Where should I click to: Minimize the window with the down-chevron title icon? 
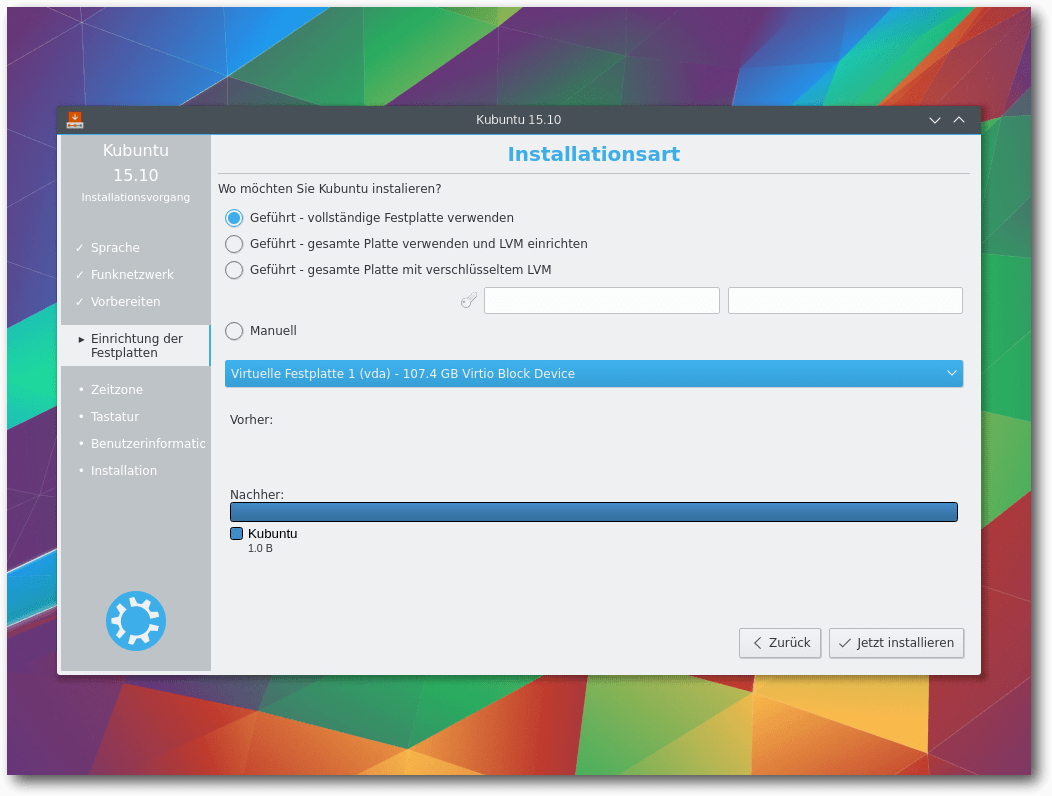click(935, 120)
